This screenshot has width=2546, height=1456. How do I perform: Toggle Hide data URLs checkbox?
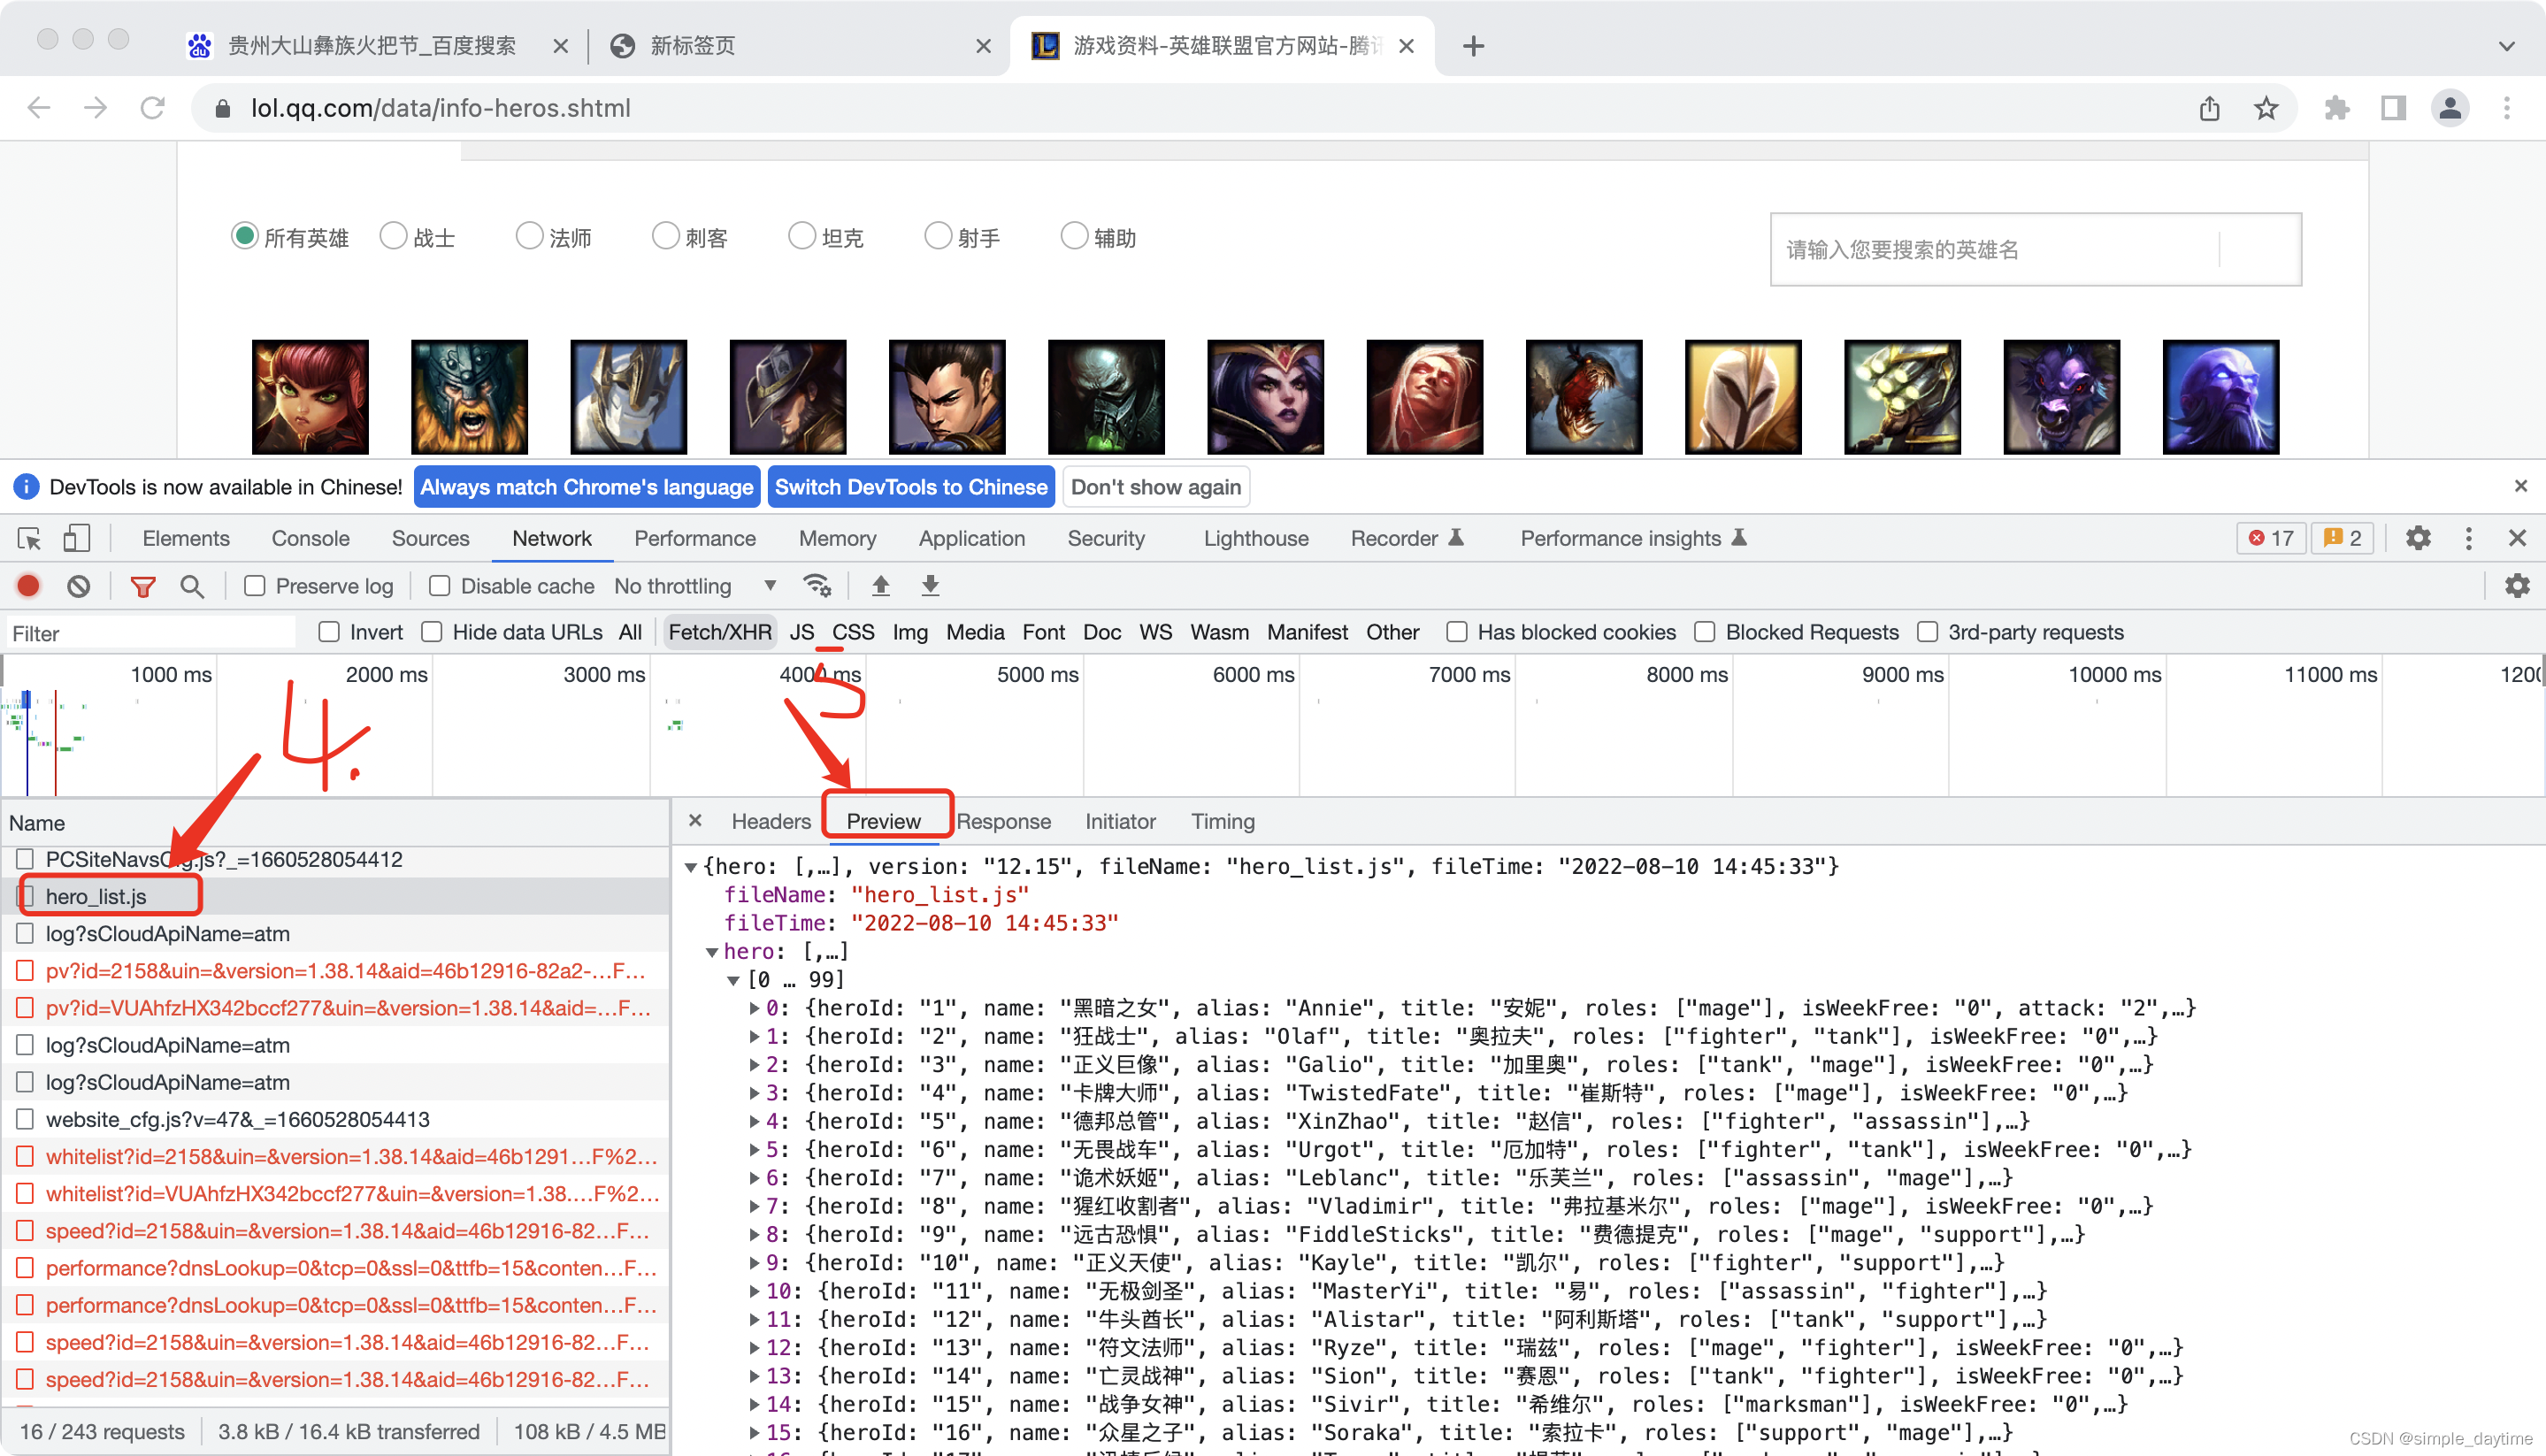pos(431,632)
